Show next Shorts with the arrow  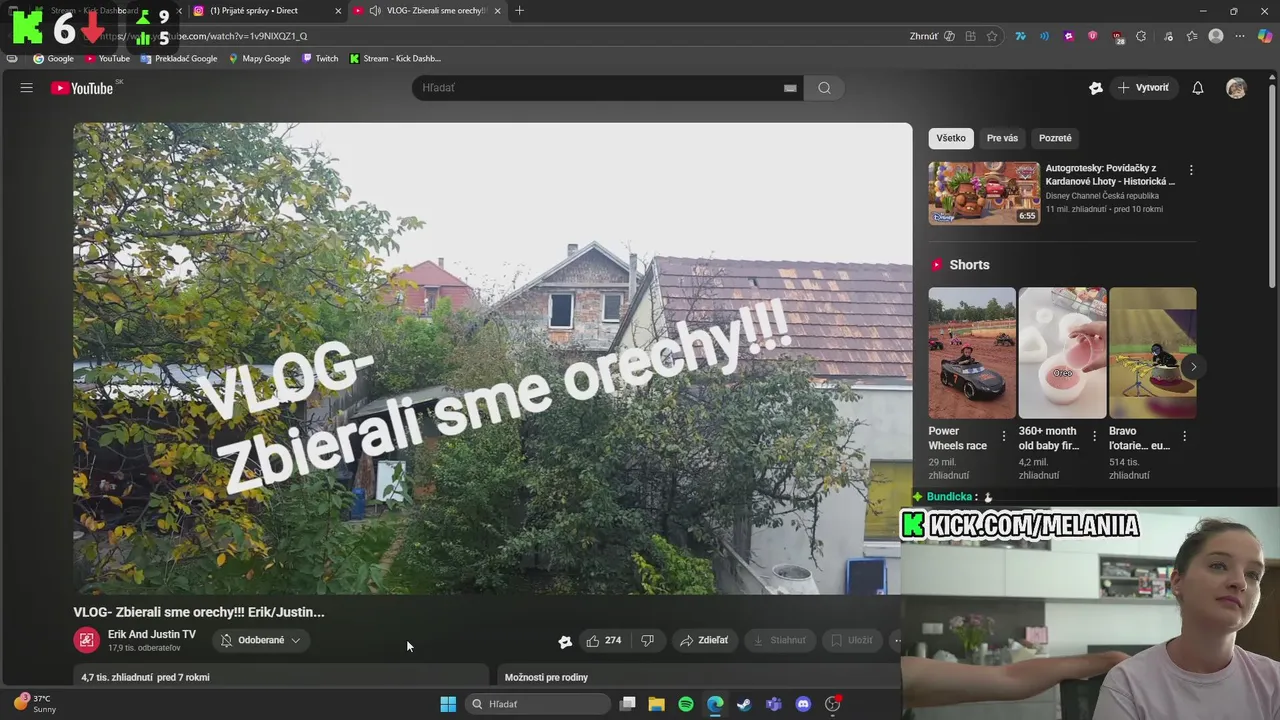point(1193,366)
